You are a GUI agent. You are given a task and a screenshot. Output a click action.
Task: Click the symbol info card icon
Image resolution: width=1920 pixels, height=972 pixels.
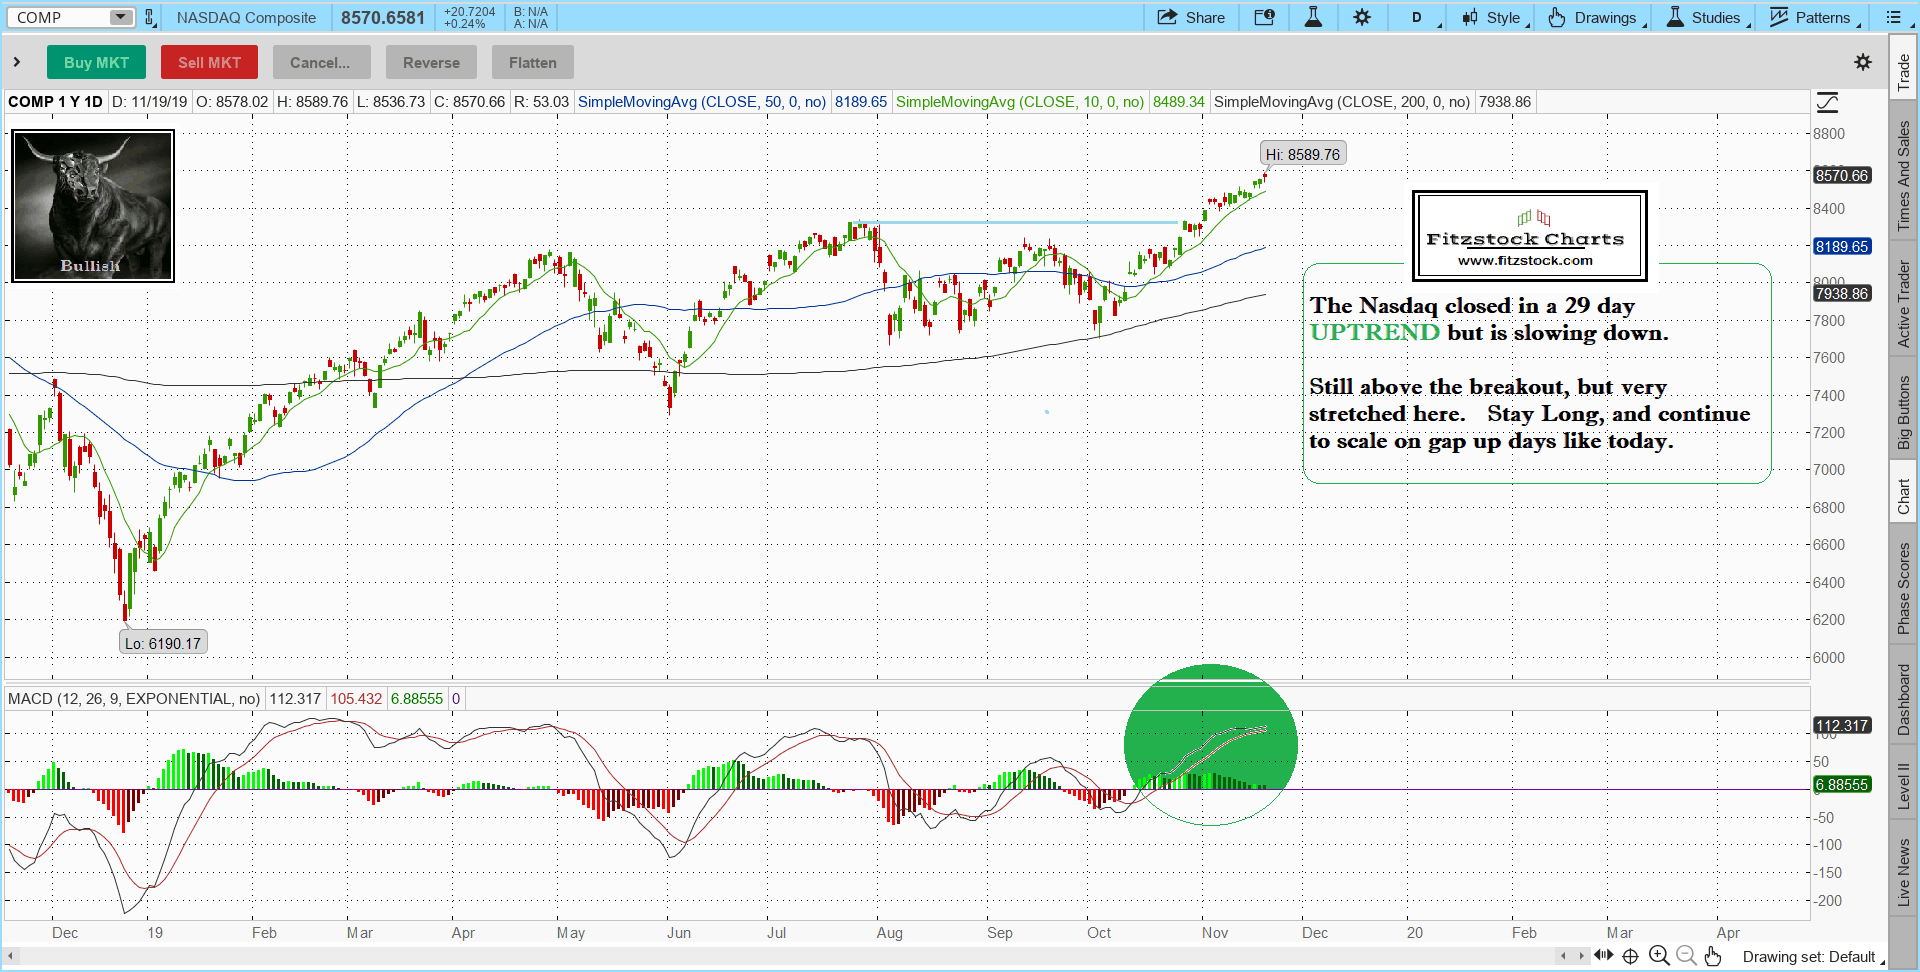coord(1264,17)
